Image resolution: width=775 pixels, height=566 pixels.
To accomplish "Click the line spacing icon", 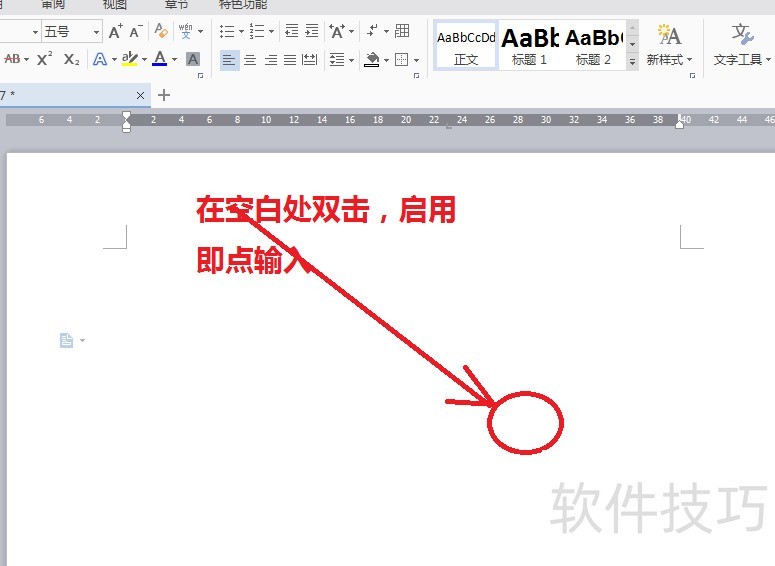I will (x=337, y=60).
